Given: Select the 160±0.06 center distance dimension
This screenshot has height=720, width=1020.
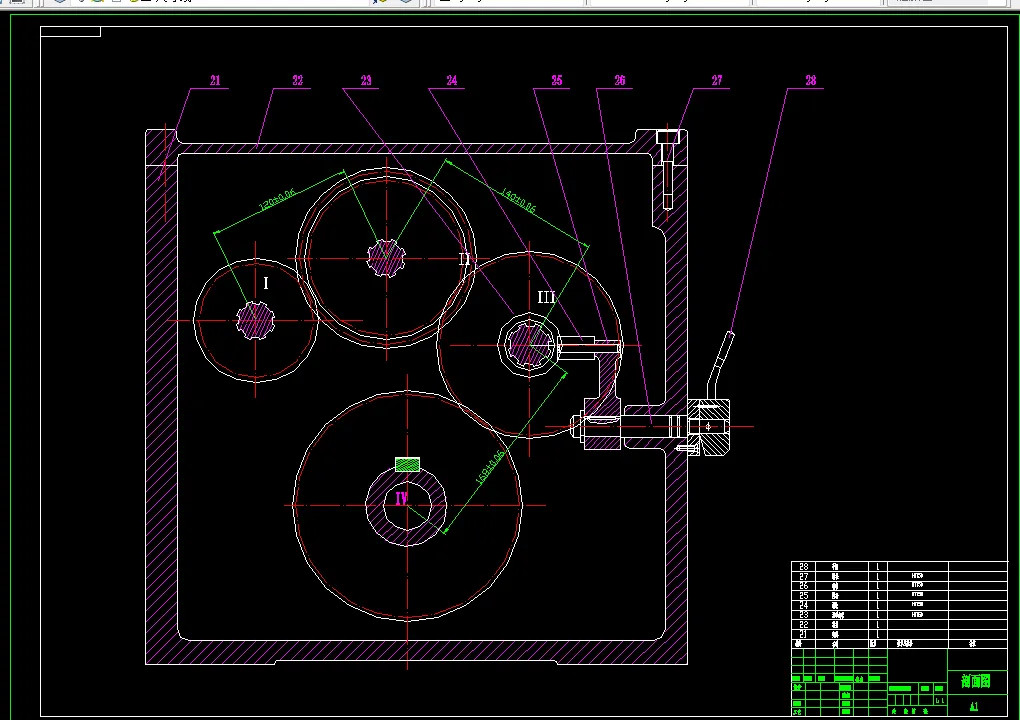Looking at the screenshot, I should coord(490,468).
